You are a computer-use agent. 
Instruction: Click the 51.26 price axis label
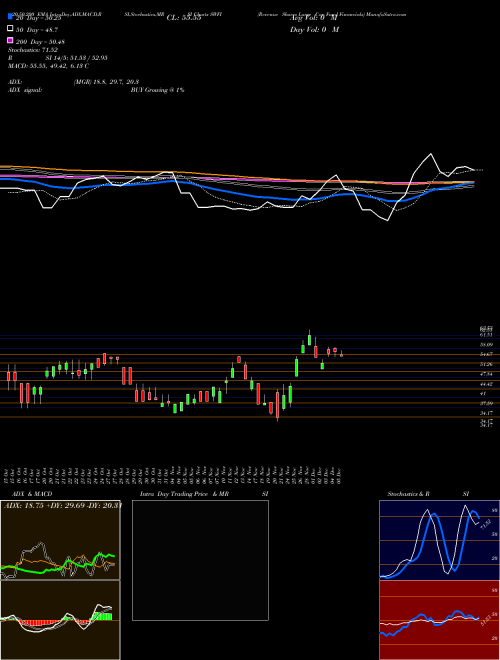[x=487, y=364]
